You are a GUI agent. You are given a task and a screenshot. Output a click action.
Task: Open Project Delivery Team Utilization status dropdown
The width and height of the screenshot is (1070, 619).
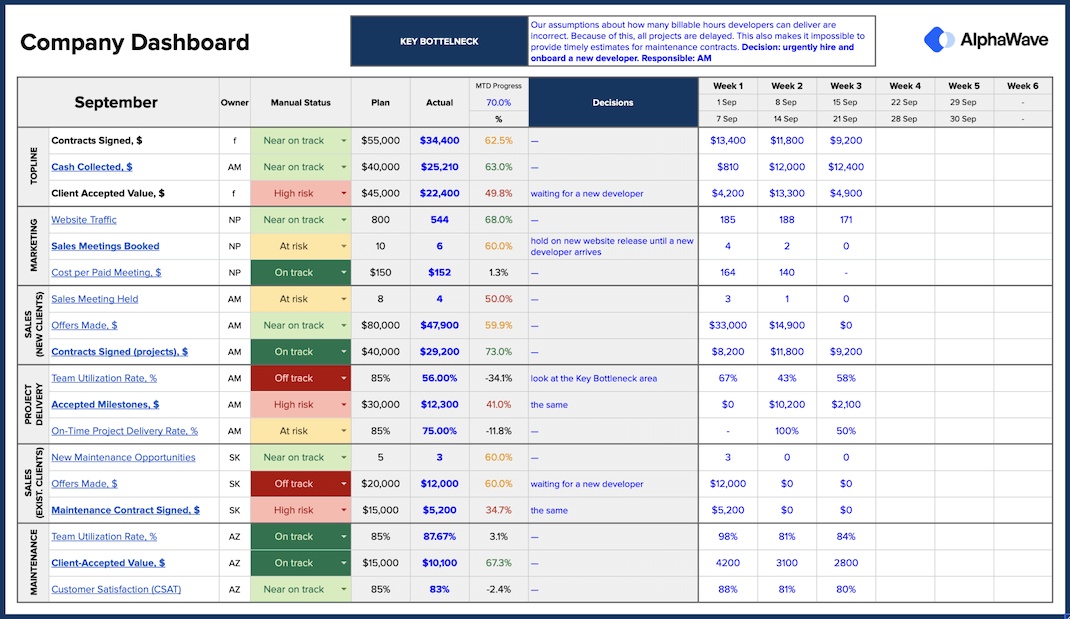(343, 379)
